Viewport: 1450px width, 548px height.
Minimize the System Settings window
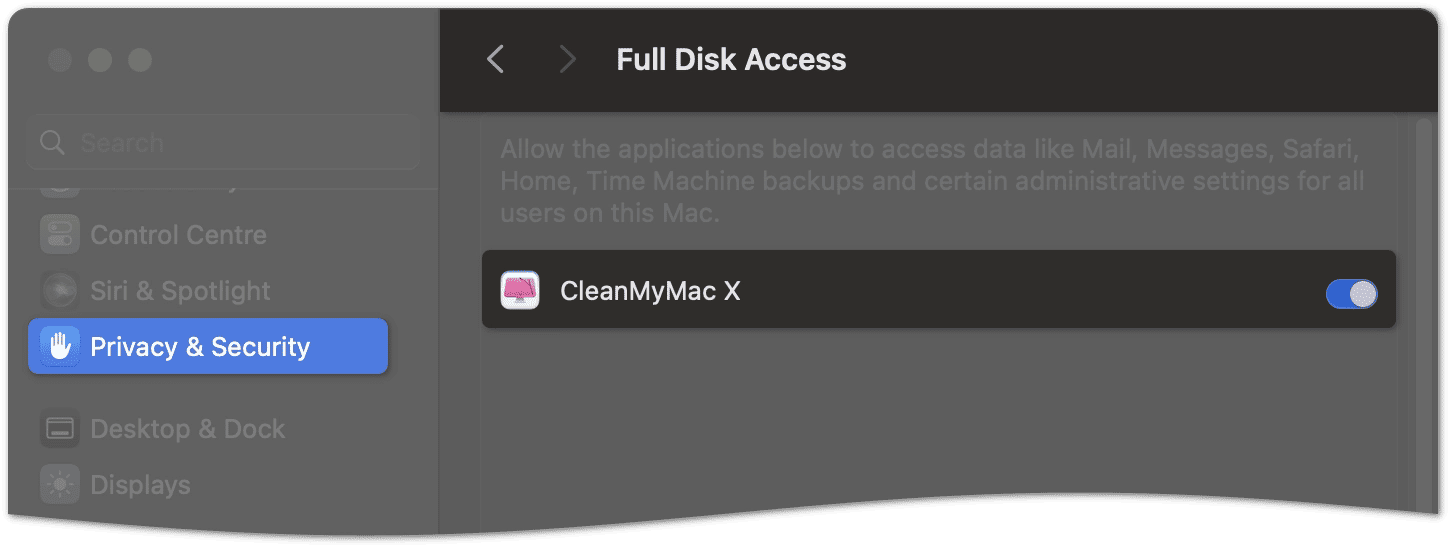tap(100, 60)
